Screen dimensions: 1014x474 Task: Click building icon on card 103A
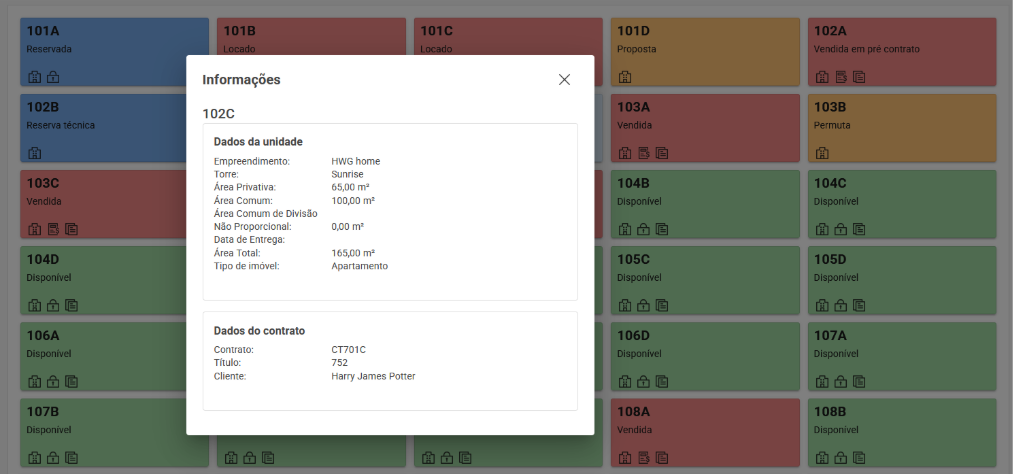pos(625,153)
